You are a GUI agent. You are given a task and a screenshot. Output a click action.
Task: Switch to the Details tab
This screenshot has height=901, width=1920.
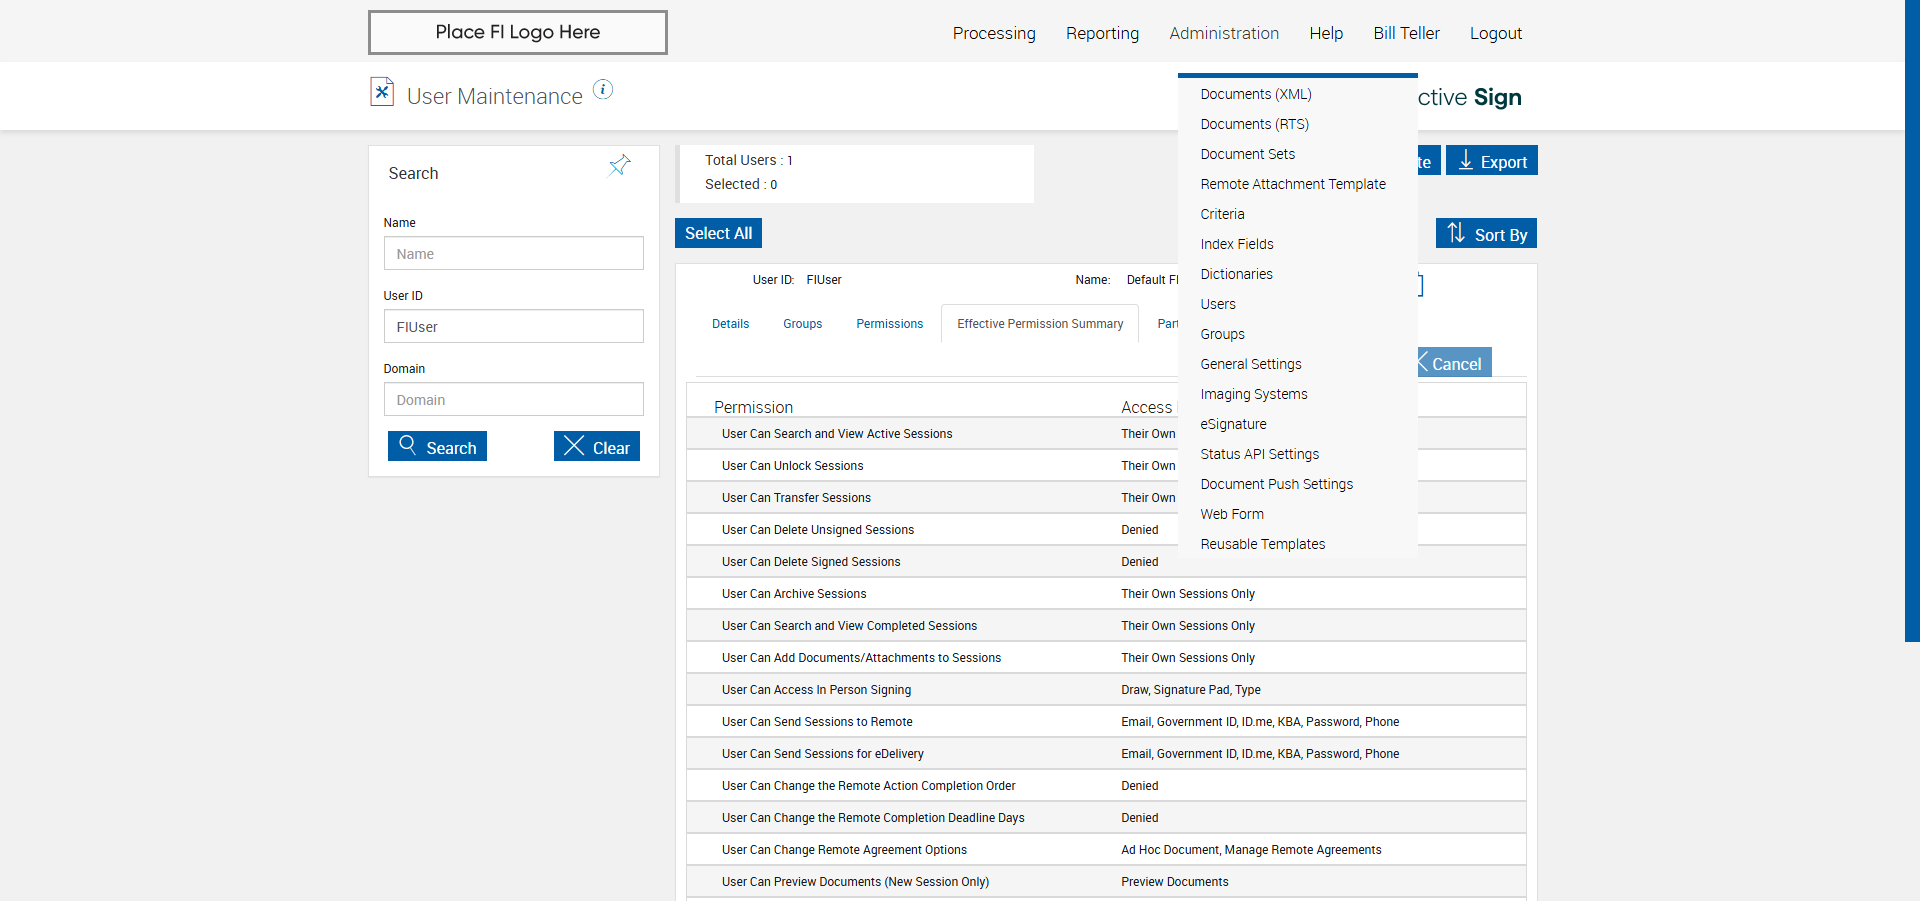pyautogui.click(x=730, y=324)
